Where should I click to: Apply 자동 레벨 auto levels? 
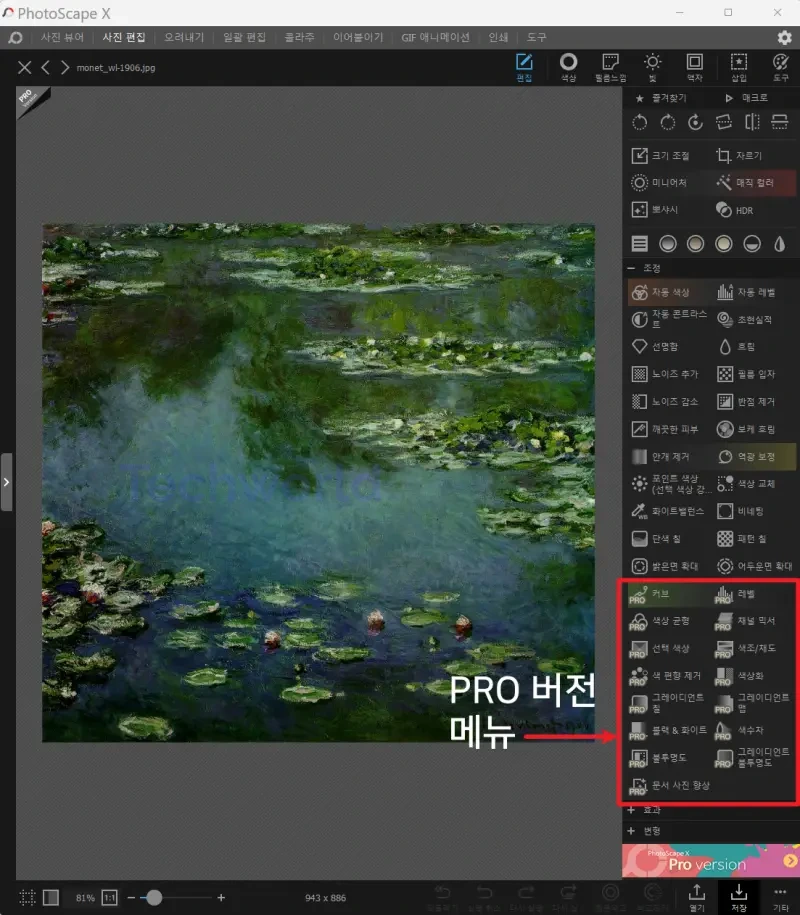(746, 292)
